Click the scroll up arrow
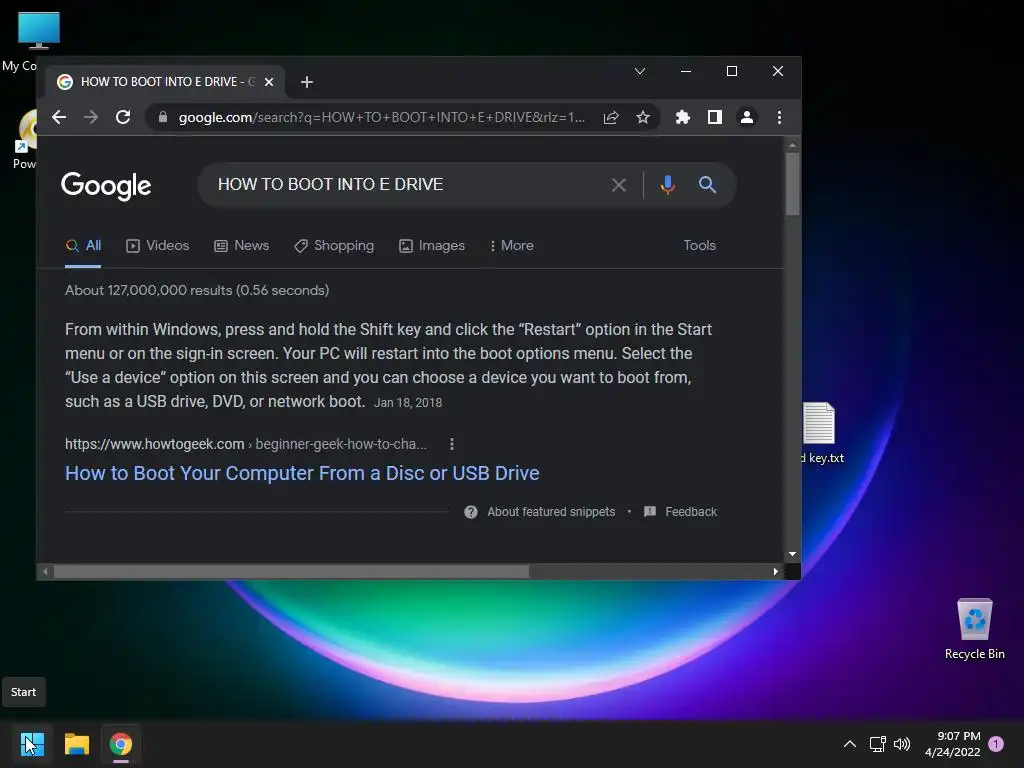This screenshot has height=768, width=1024. point(792,145)
